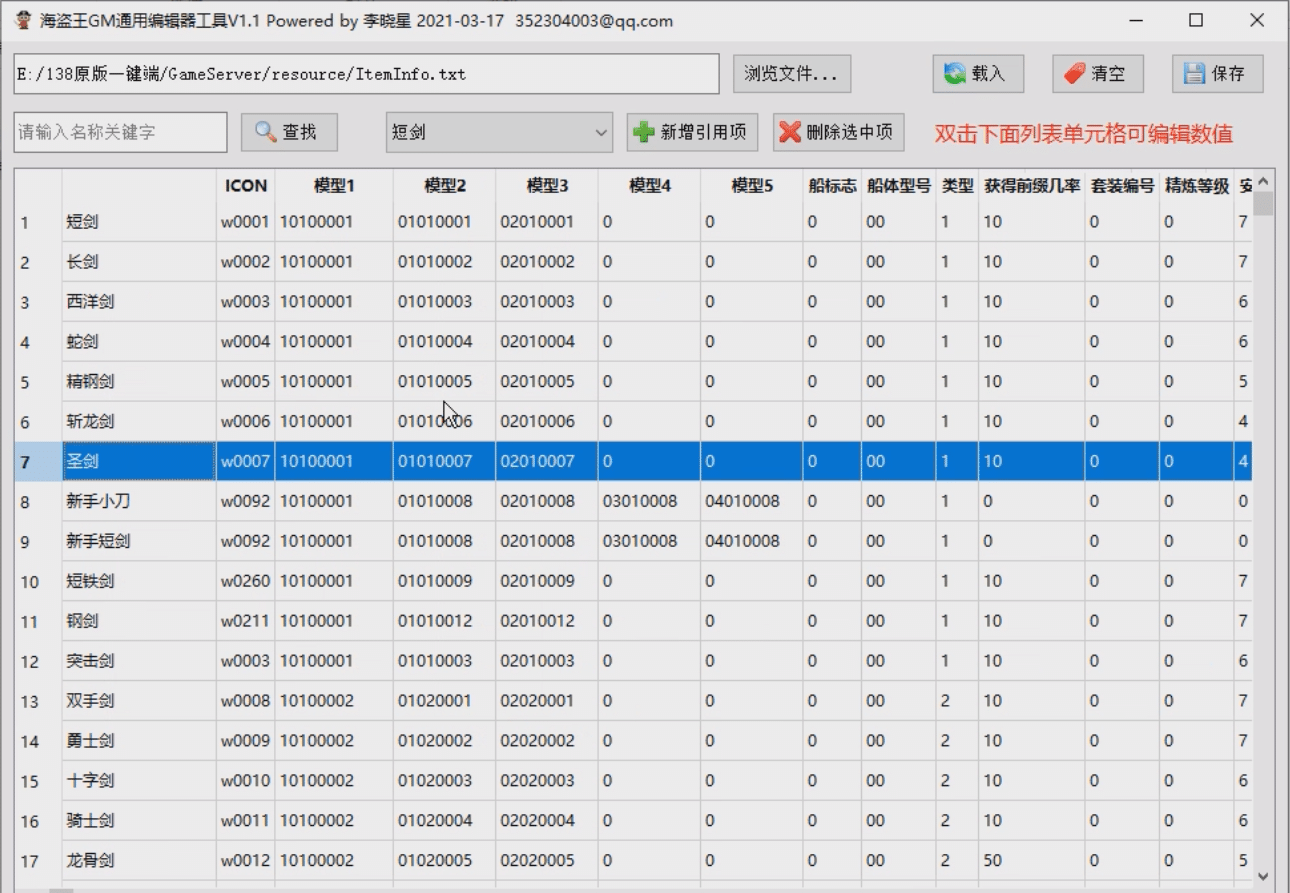Select the 新手小刀 row name cell
This screenshot has width=1290, height=893.
click(139, 501)
